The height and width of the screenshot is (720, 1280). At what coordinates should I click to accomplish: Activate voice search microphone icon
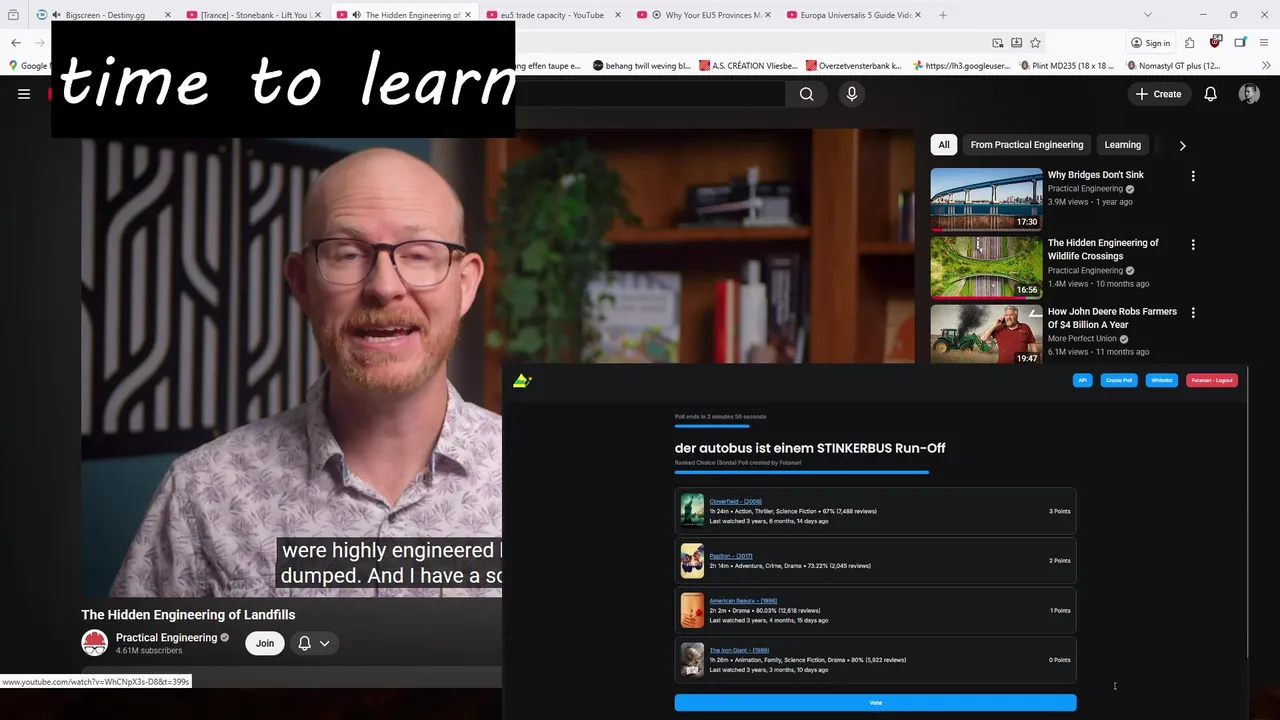point(851,94)
